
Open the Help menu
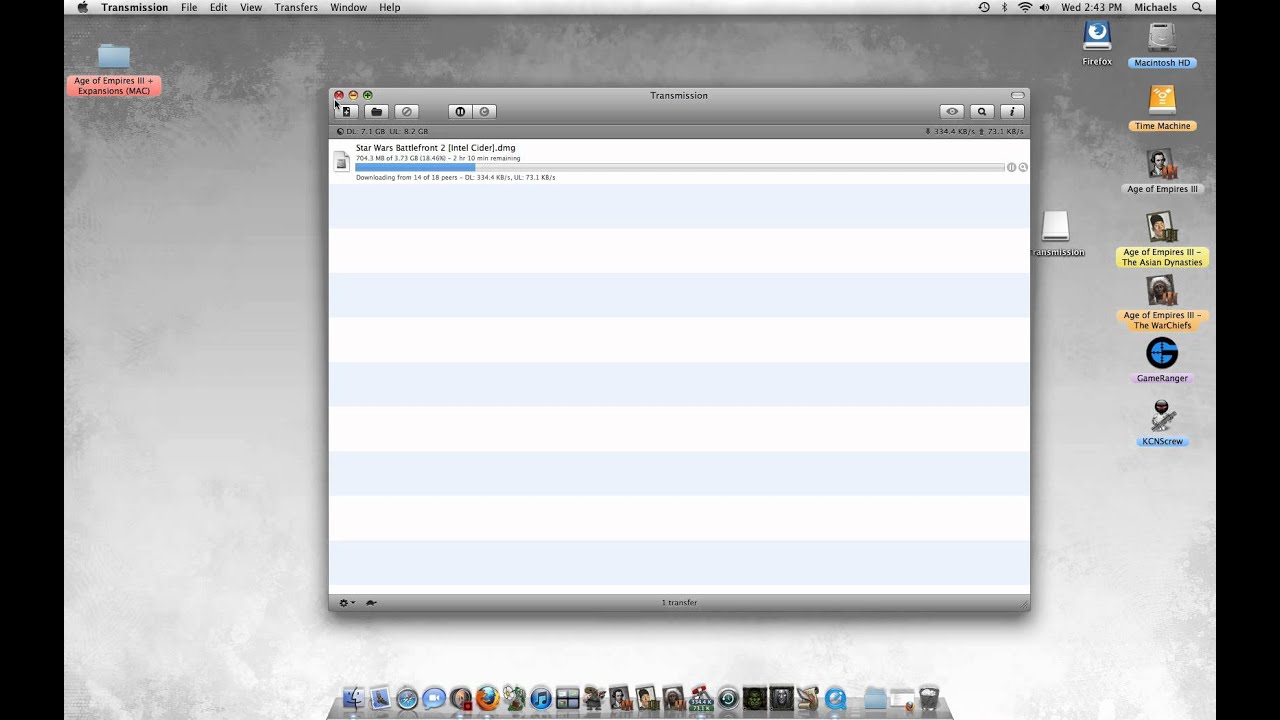point(390,7)
